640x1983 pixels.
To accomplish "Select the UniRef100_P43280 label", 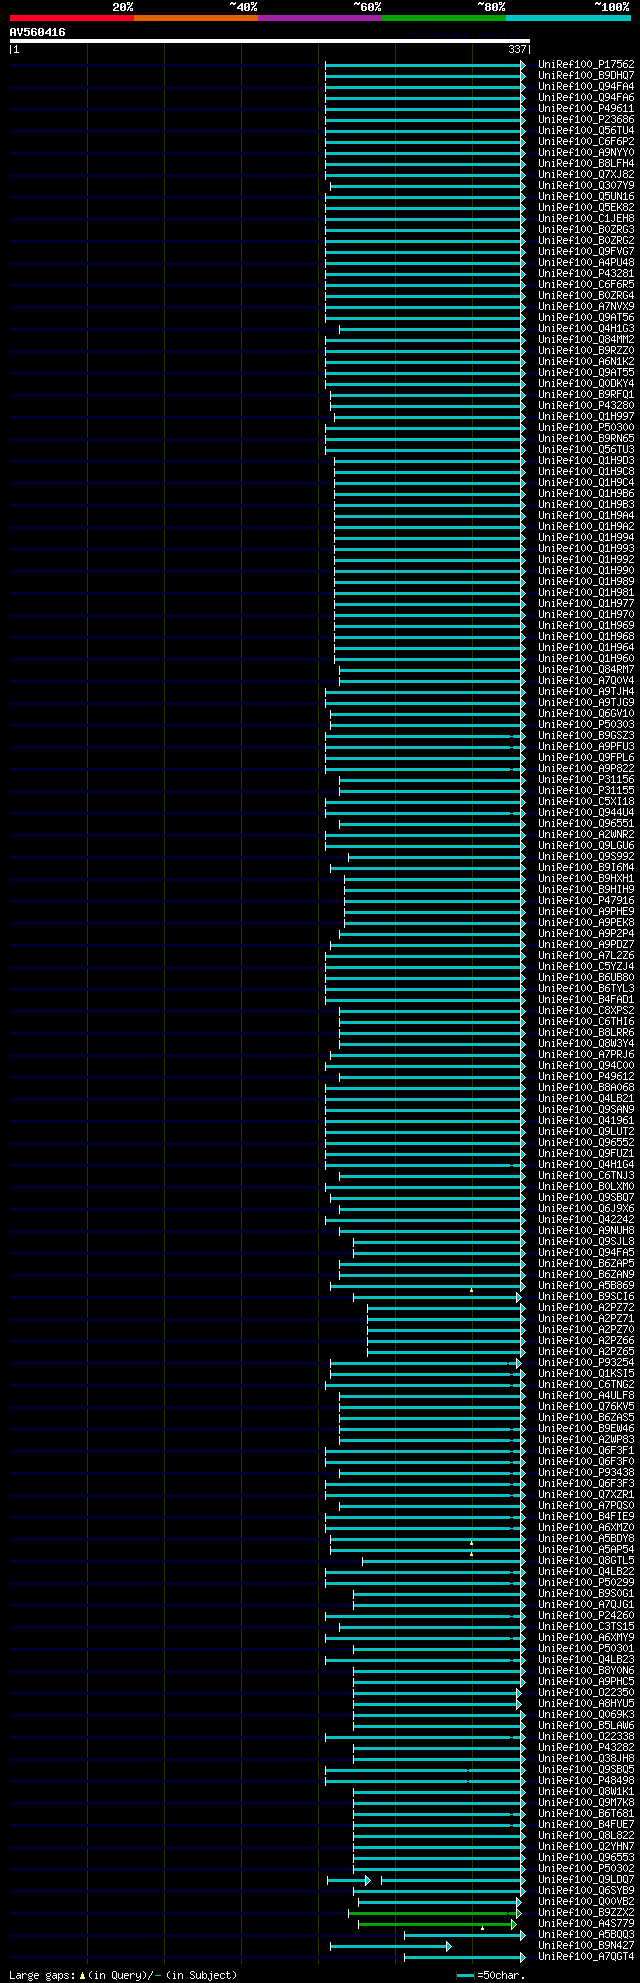I will [x=586, y=405].
